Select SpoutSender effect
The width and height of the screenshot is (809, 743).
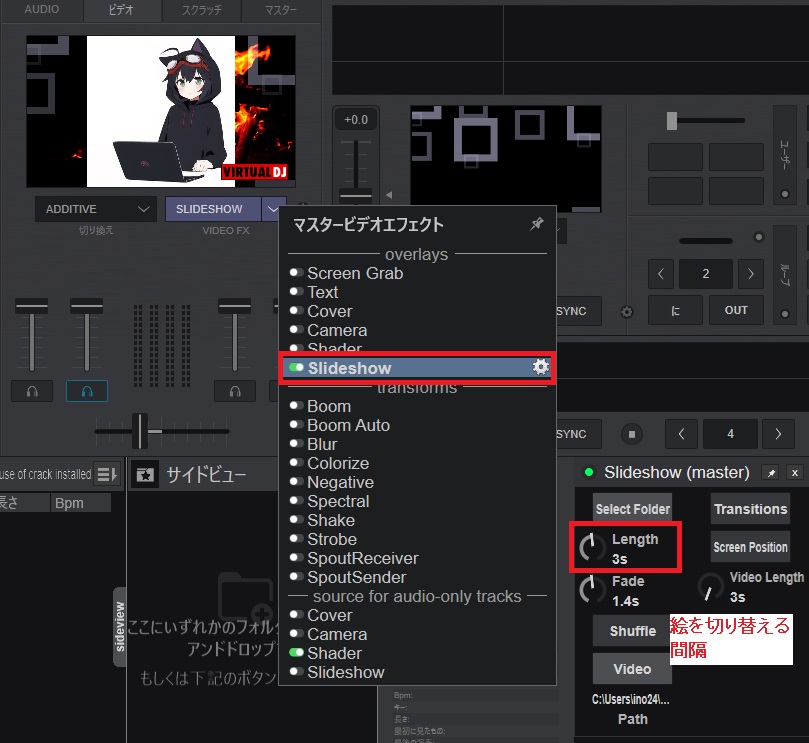click(x=357, y=577)
